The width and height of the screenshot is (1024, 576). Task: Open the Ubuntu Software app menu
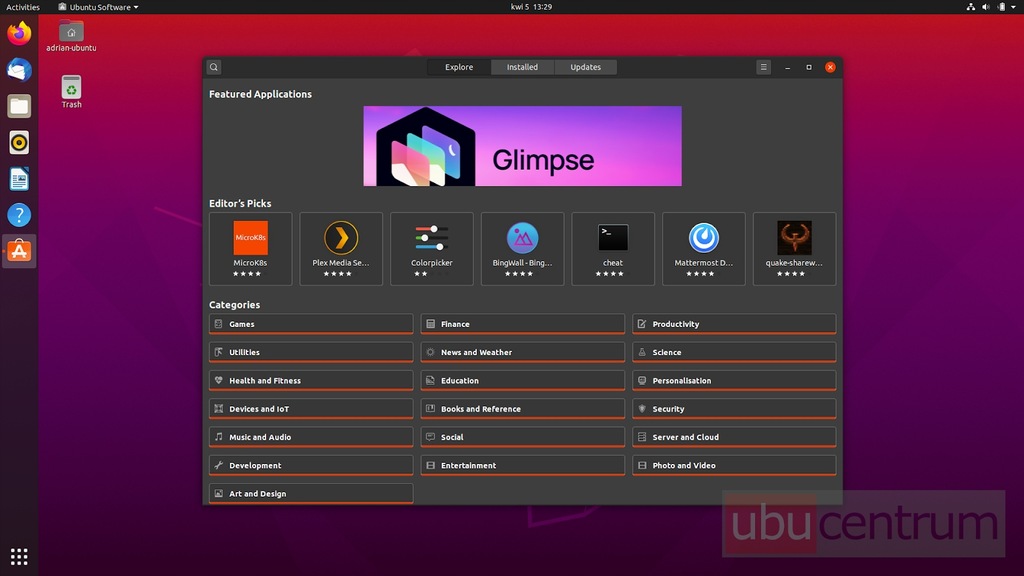click(x=98, y=7)
